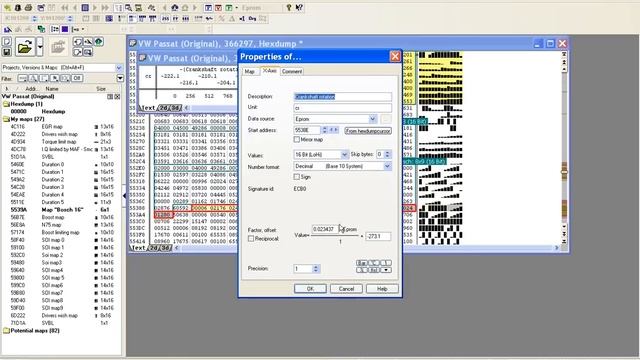640x360 pixels.
Task: Click the green house icon in left panel
Action: tap(98, 42)
